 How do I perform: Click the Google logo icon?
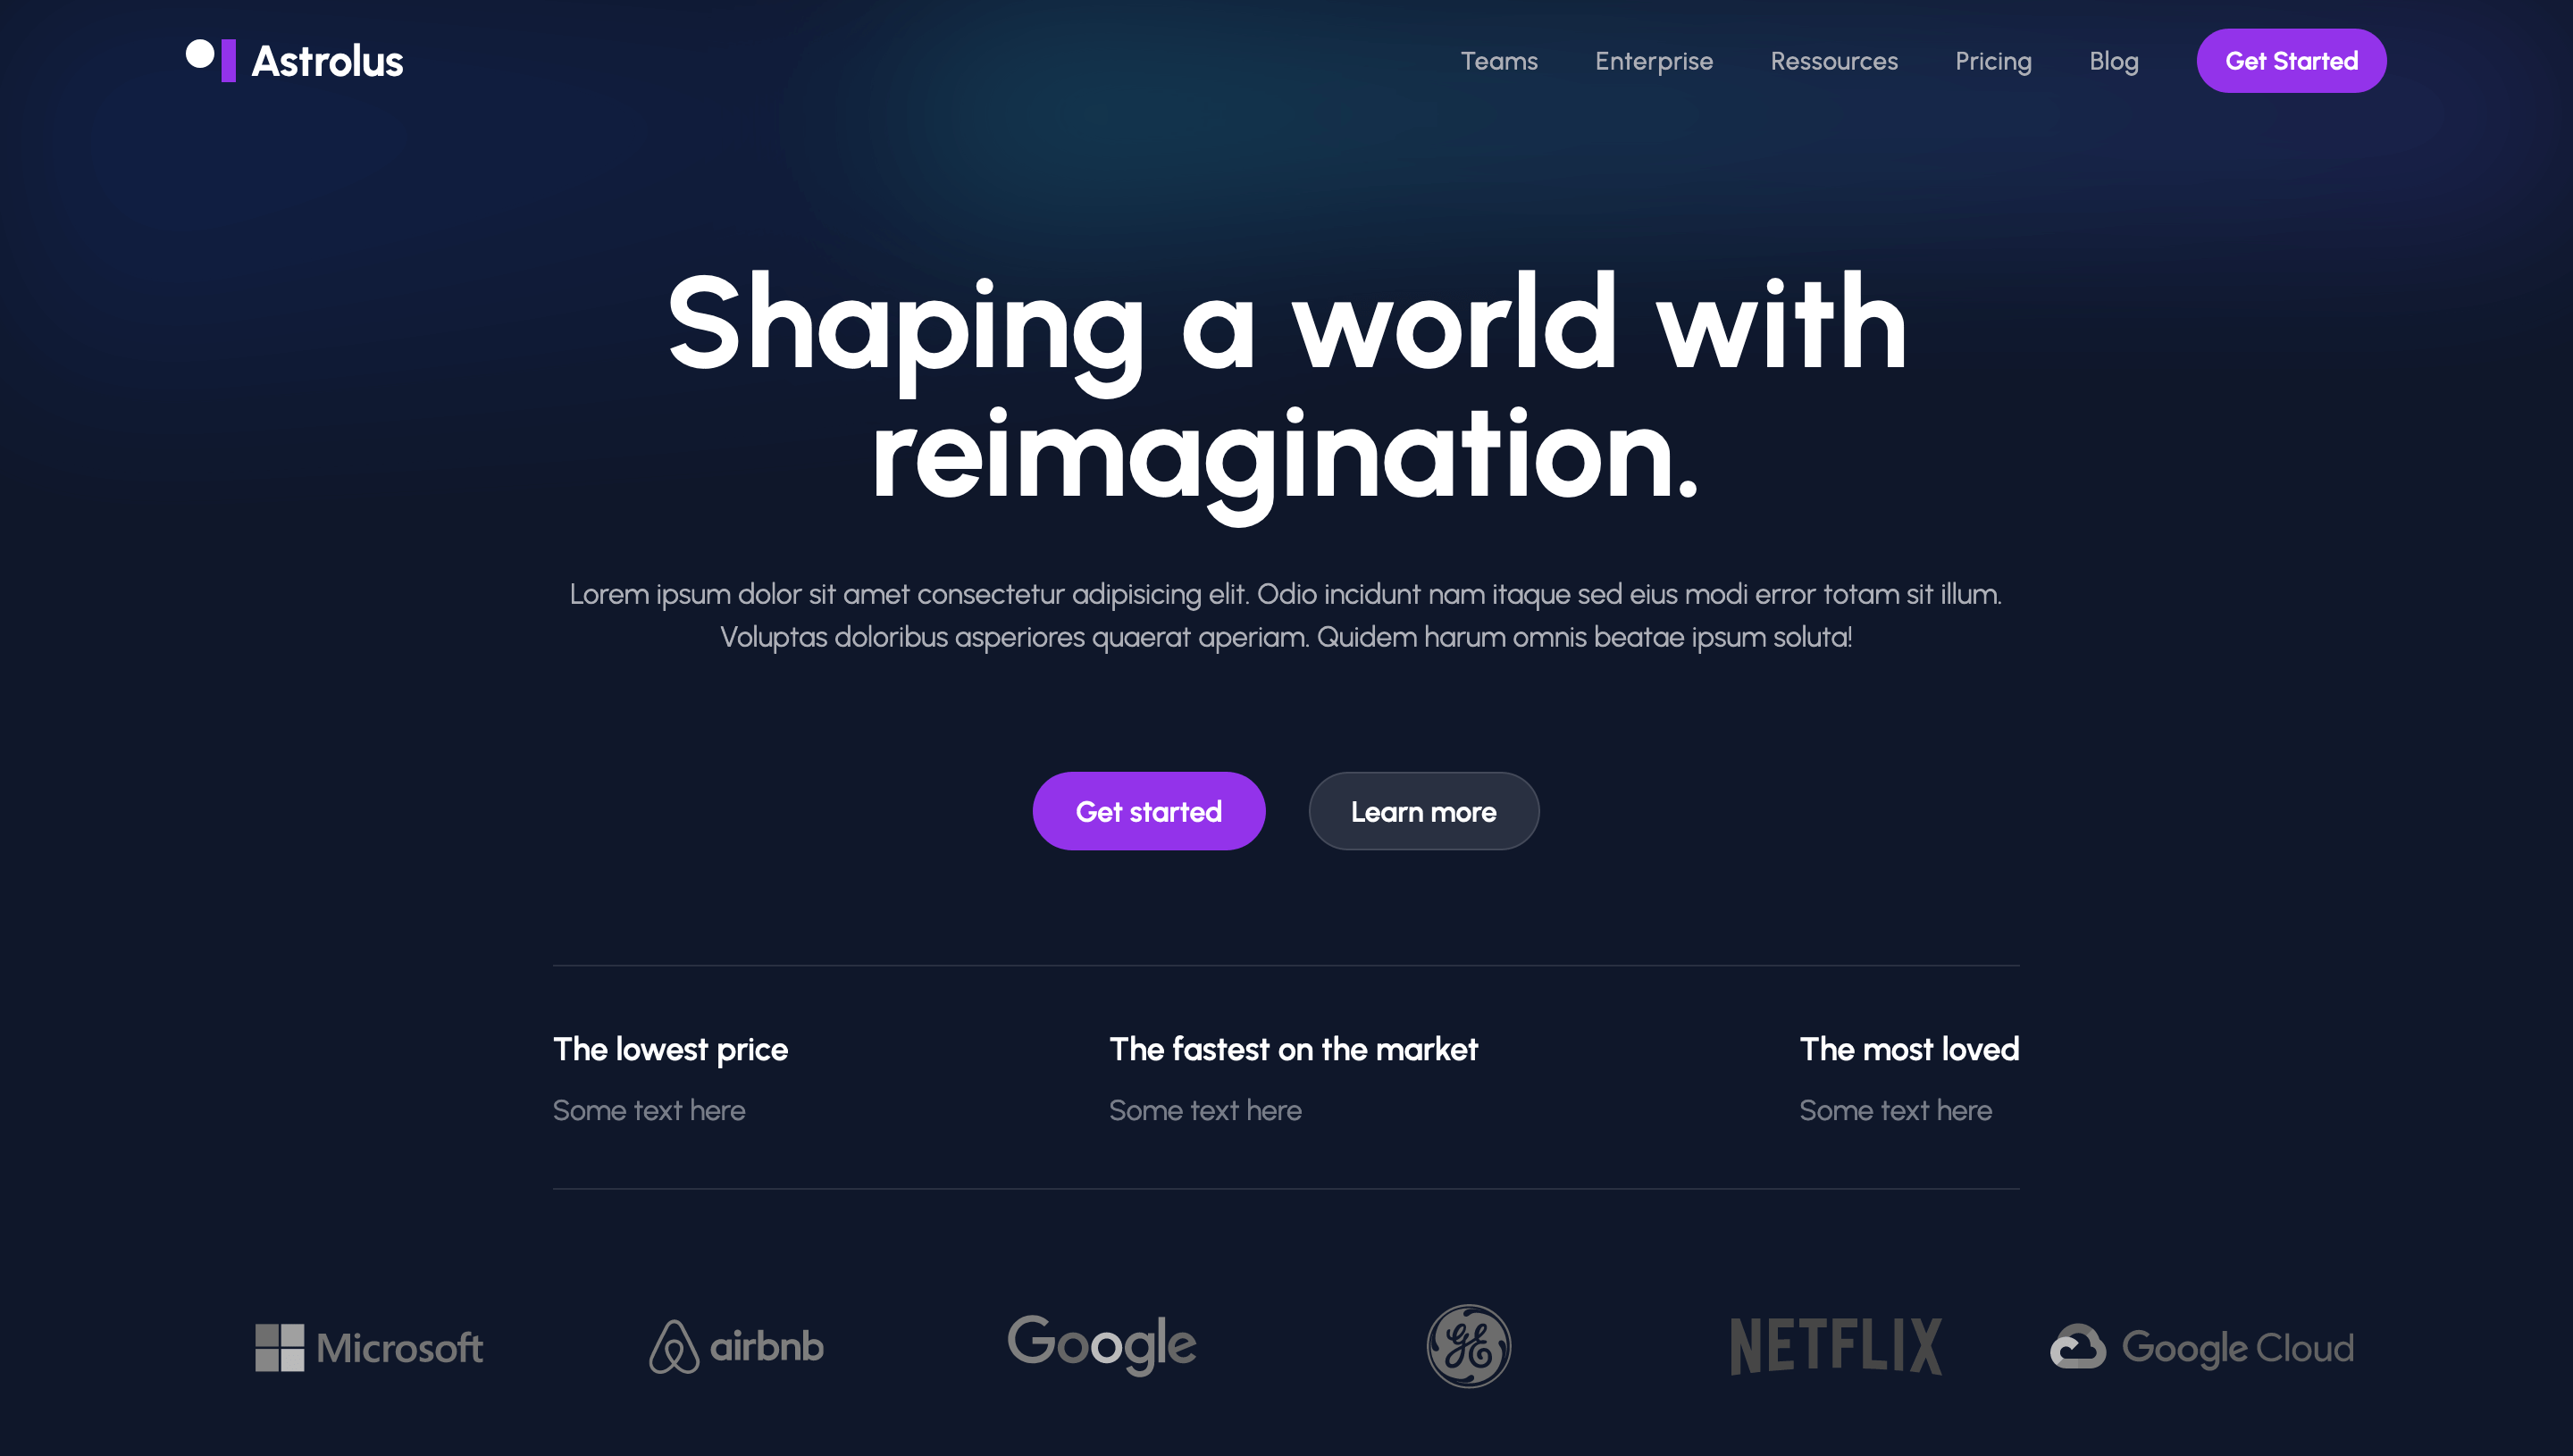point(1101,1346)
